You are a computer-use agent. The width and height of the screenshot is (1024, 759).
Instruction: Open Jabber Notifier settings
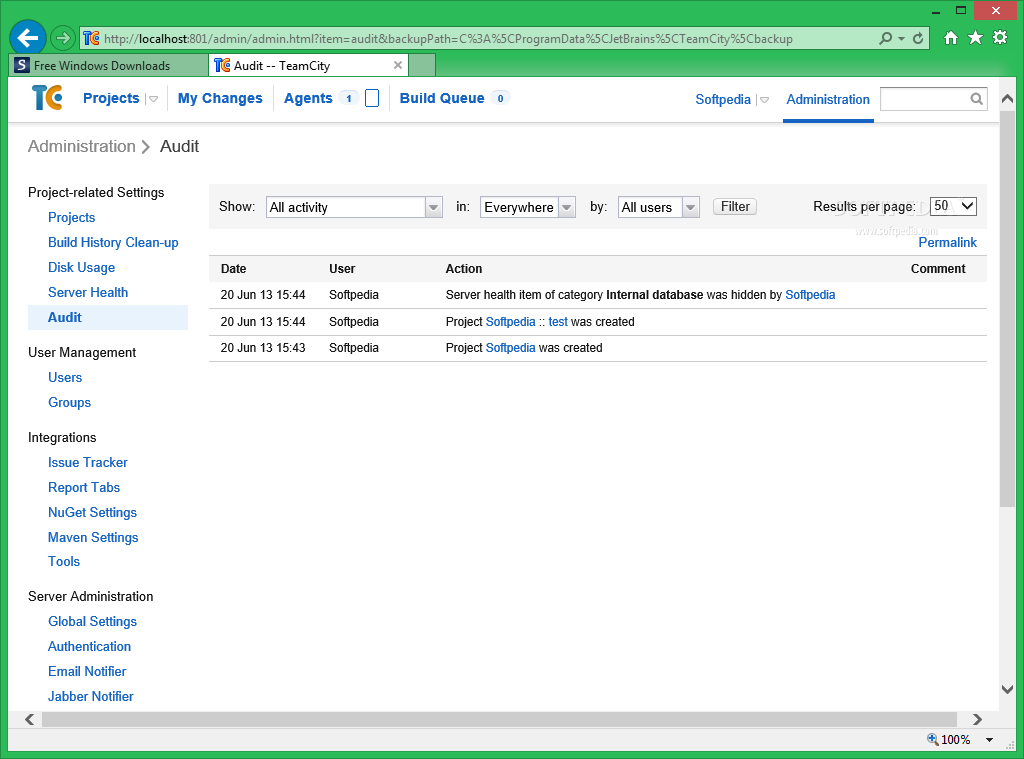tap(91, 696)
